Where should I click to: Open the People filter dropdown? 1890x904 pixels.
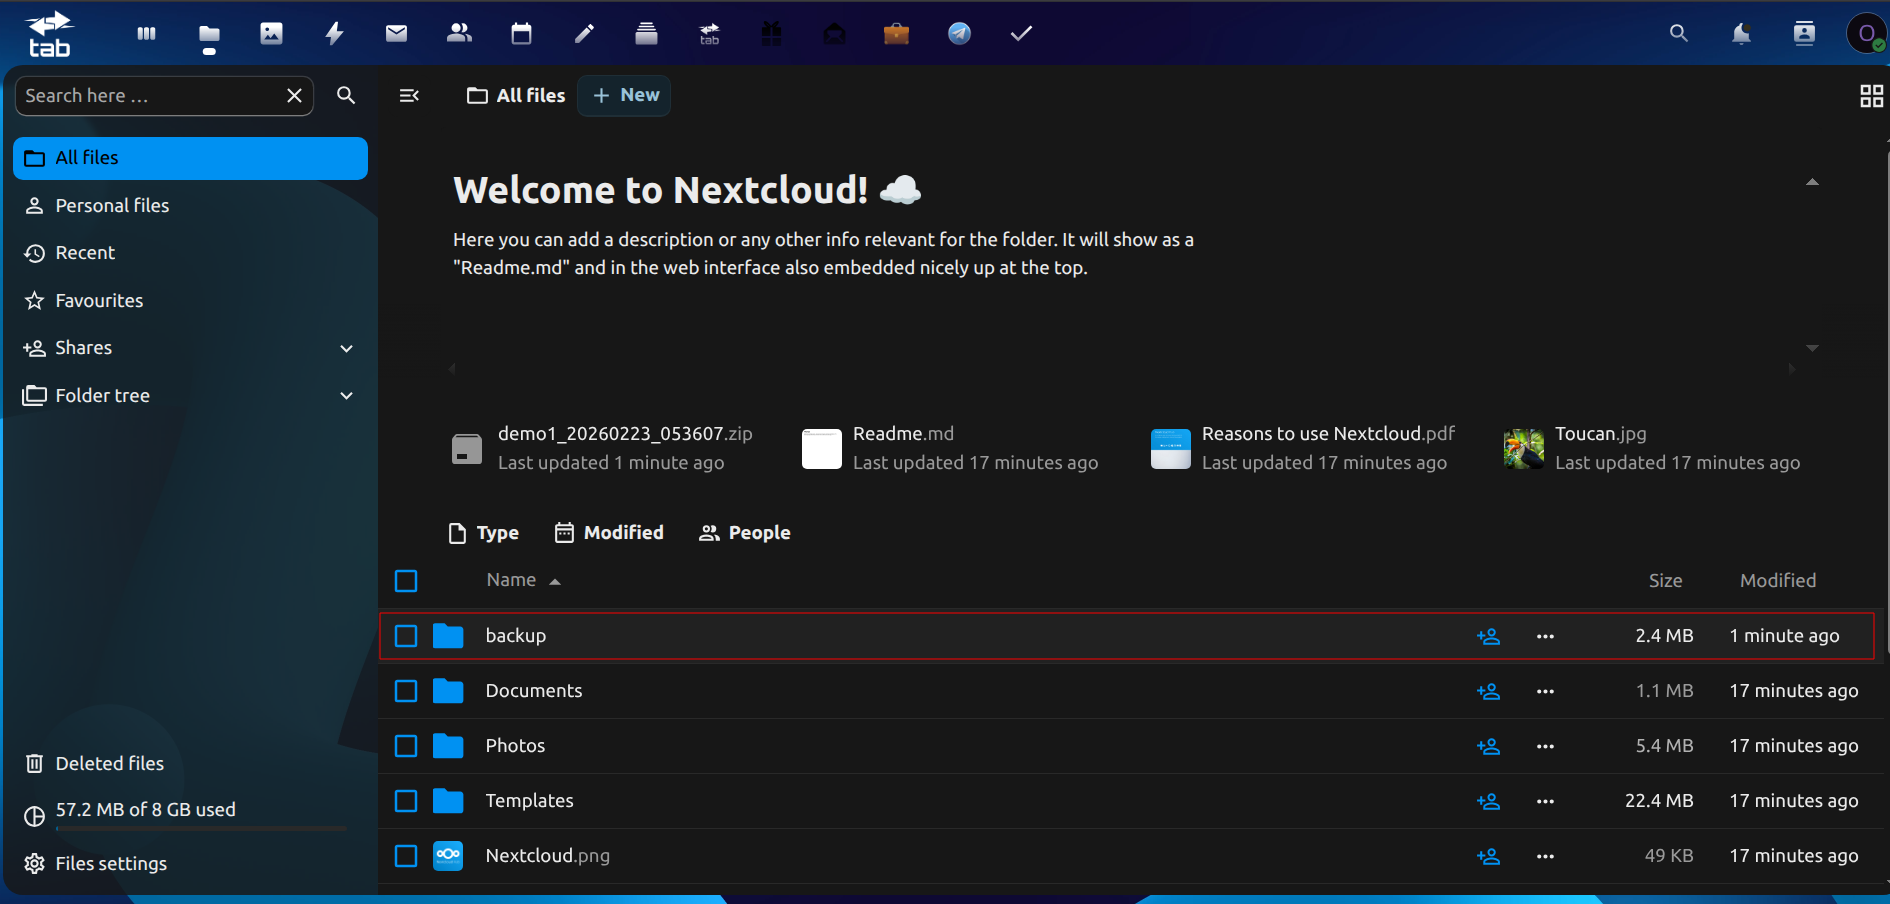click(745, 533)
